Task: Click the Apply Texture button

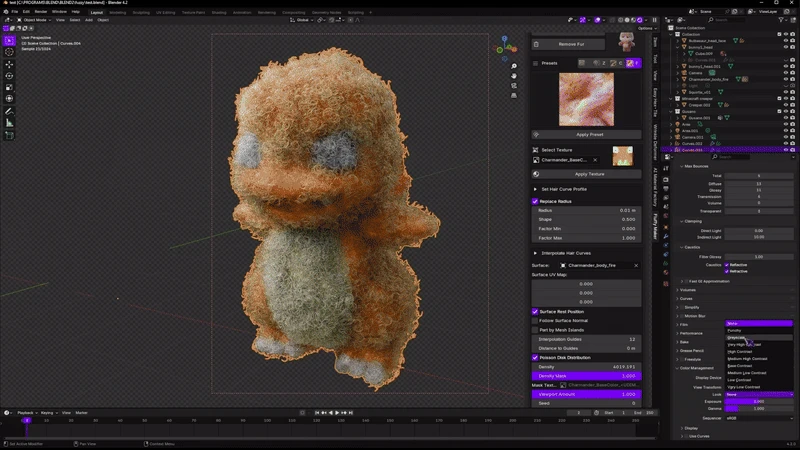Action: (x=586, y=174)
